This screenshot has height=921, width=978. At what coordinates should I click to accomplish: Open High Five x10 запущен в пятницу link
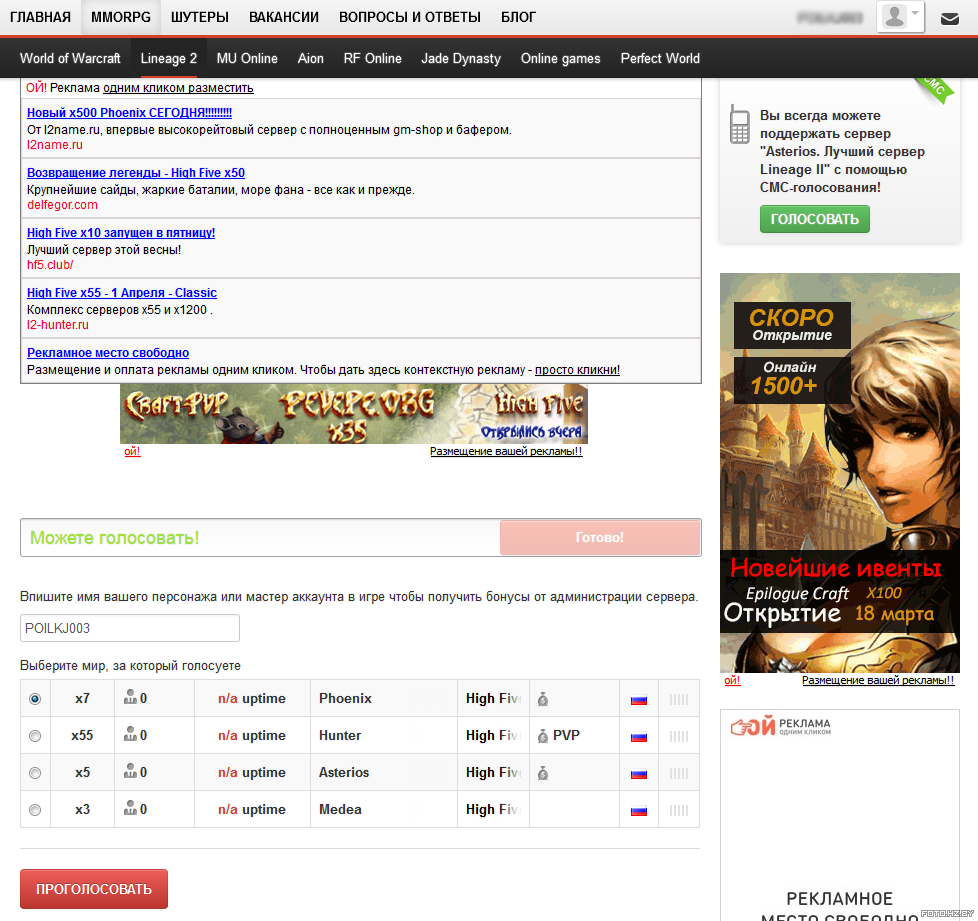pyautogui.click(x=121, y=233)
